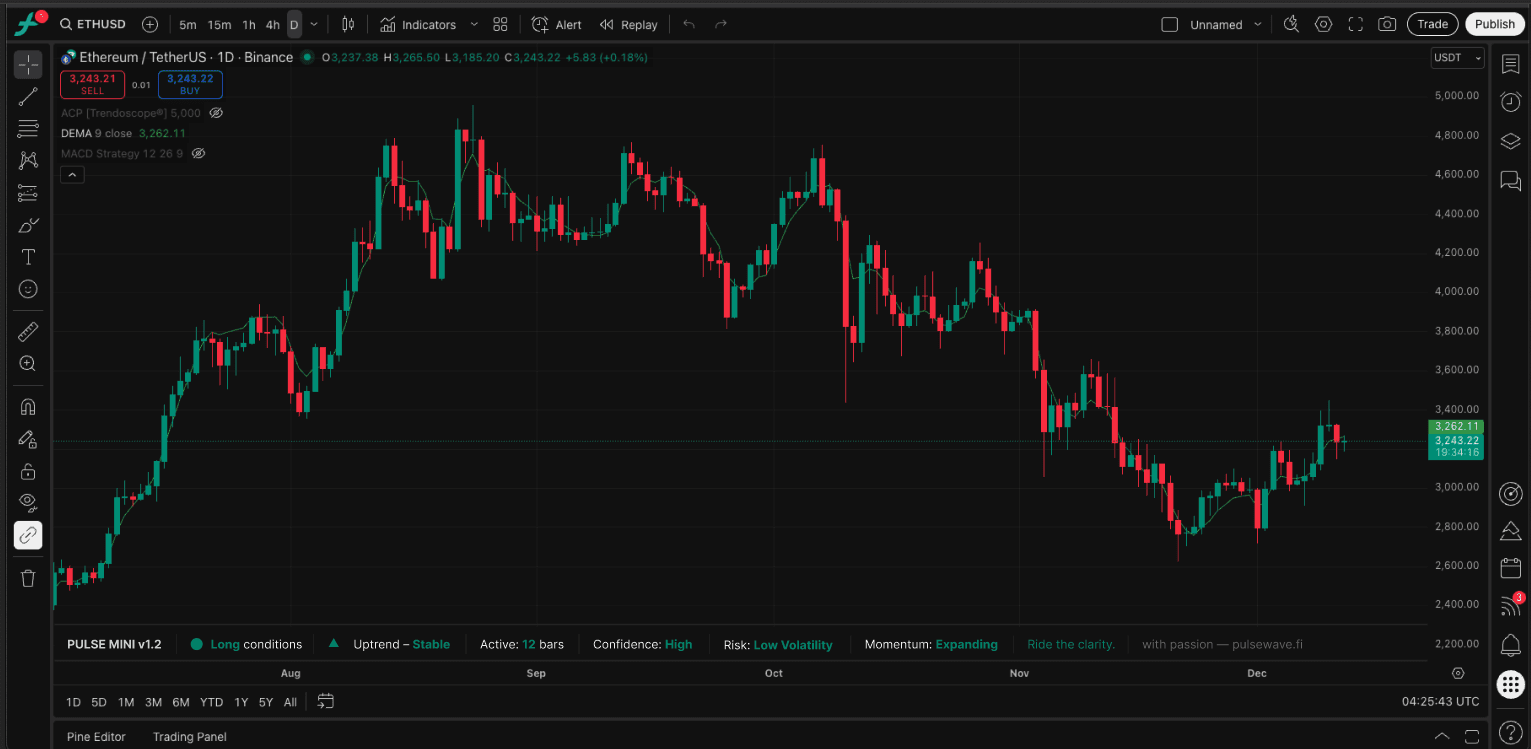Open the chats panel
The image size is (1531, 749).
pyautogui.click(x=1510, y=180)
